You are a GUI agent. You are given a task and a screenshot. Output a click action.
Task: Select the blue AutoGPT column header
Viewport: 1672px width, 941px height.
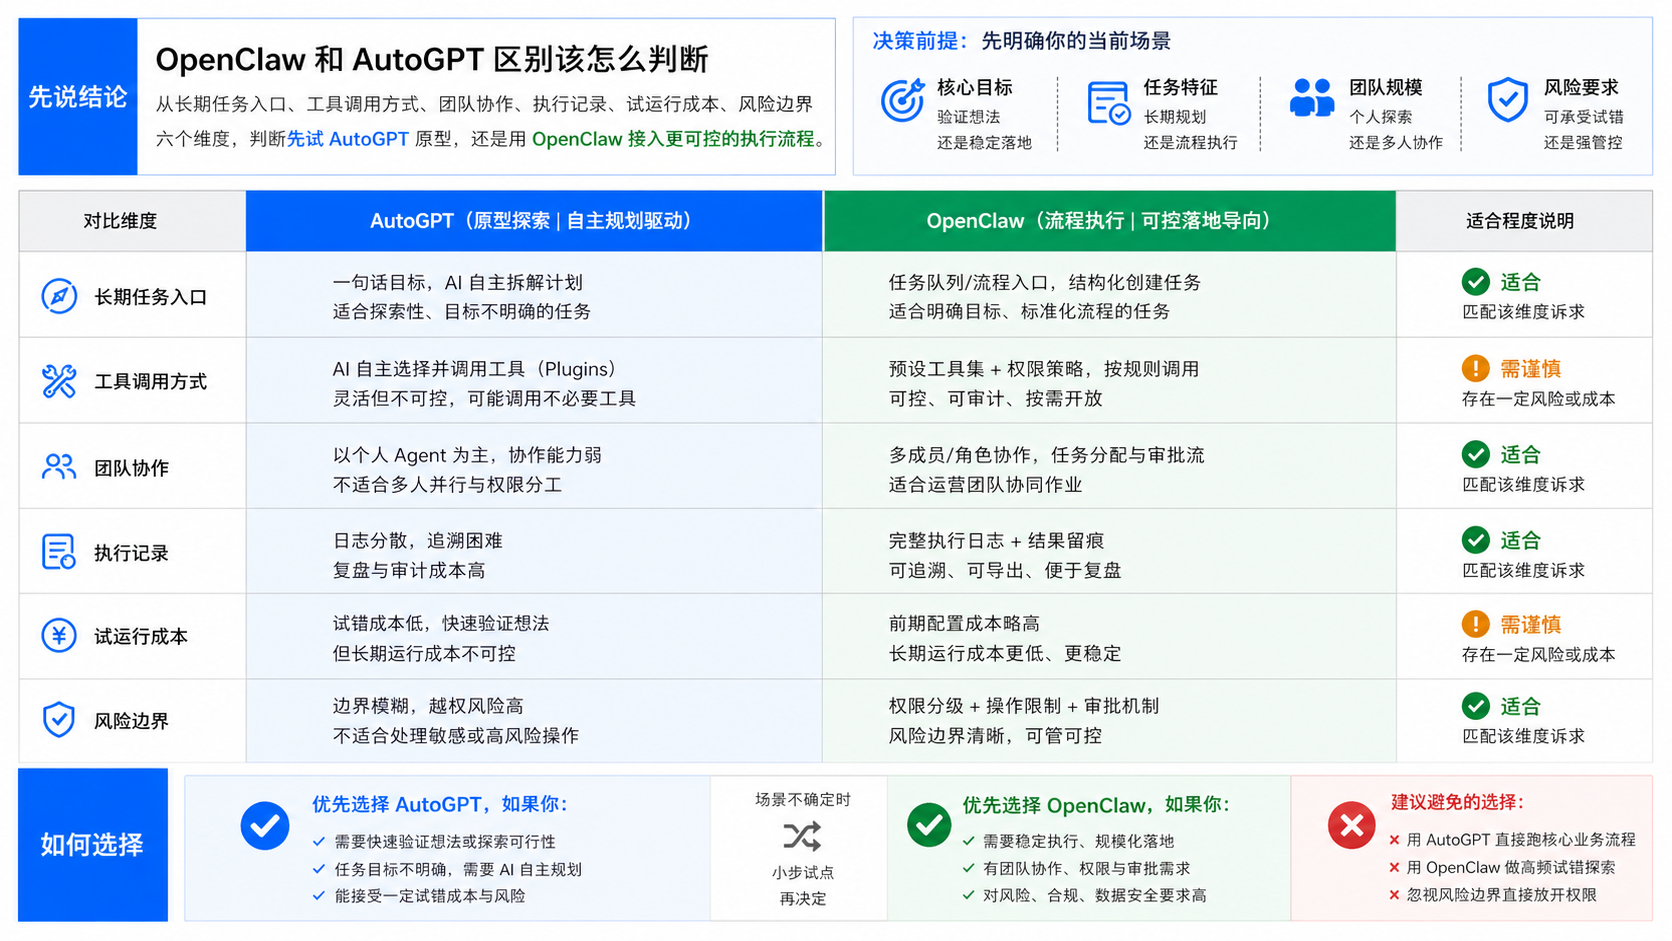pos(534,221)
